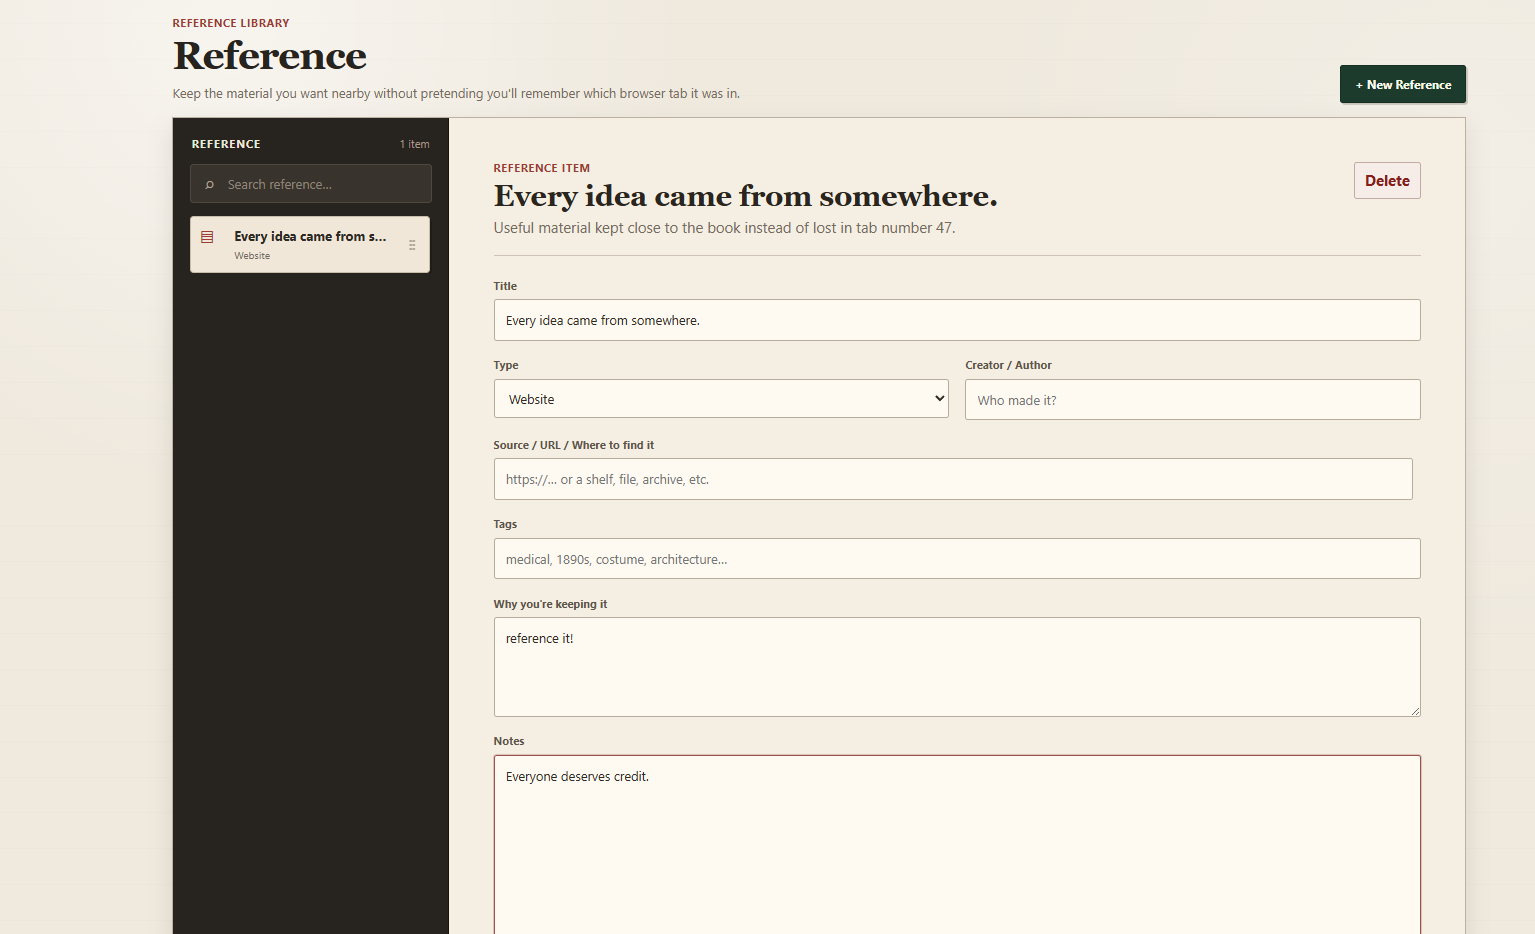This screenshot has height=934, width=1535.
Task: Grab the drag handle on the reference card
Action: coord(412,245)
